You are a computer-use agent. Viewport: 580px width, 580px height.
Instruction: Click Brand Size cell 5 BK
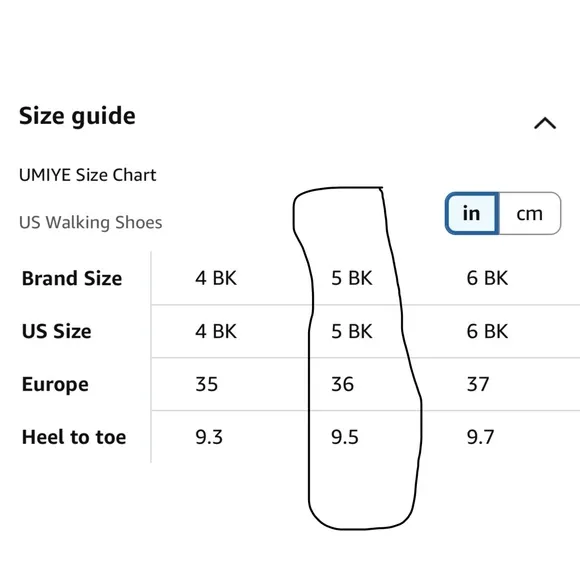[352, 278]
